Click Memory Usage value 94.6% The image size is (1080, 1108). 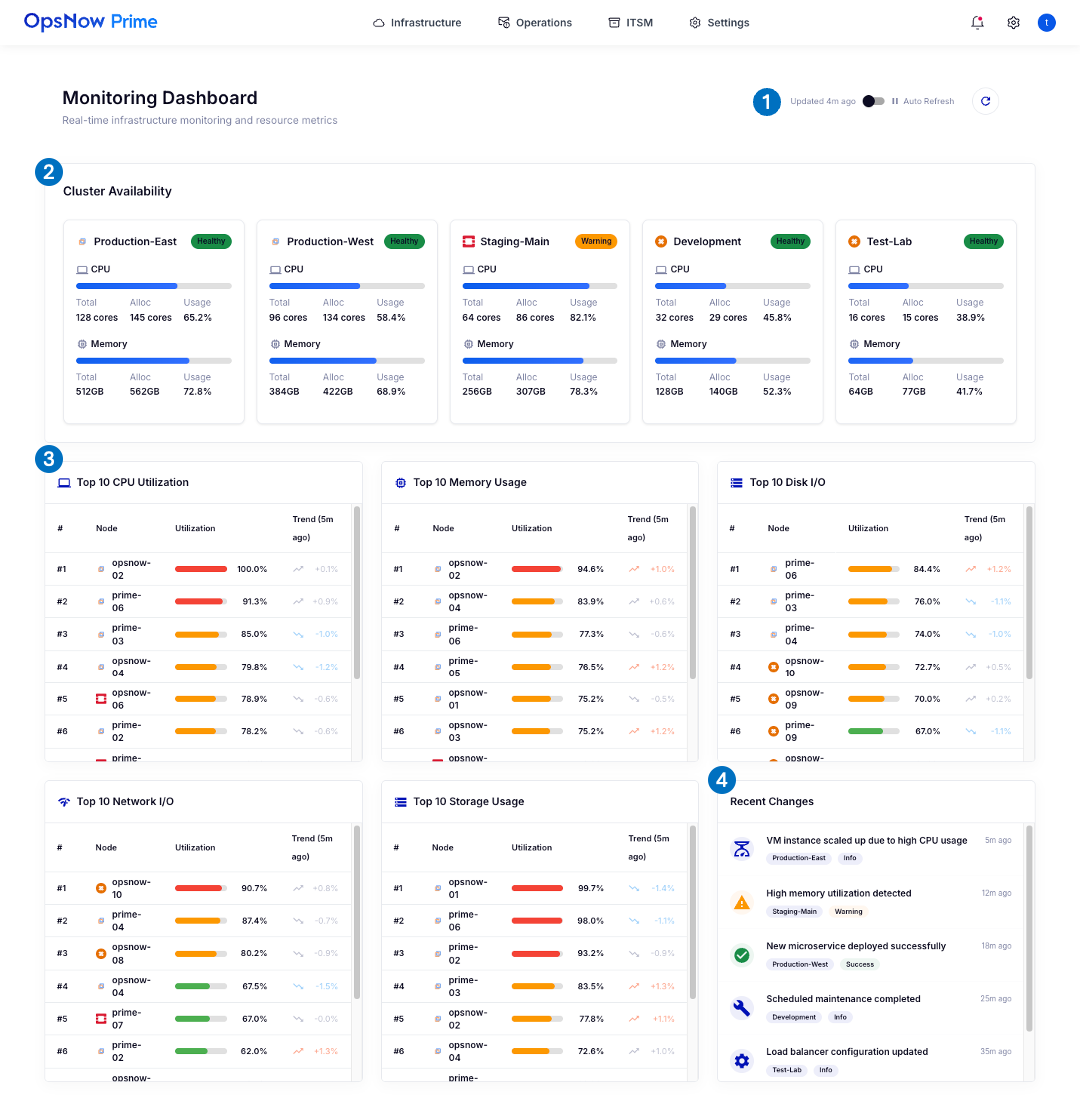pos(590,569)
